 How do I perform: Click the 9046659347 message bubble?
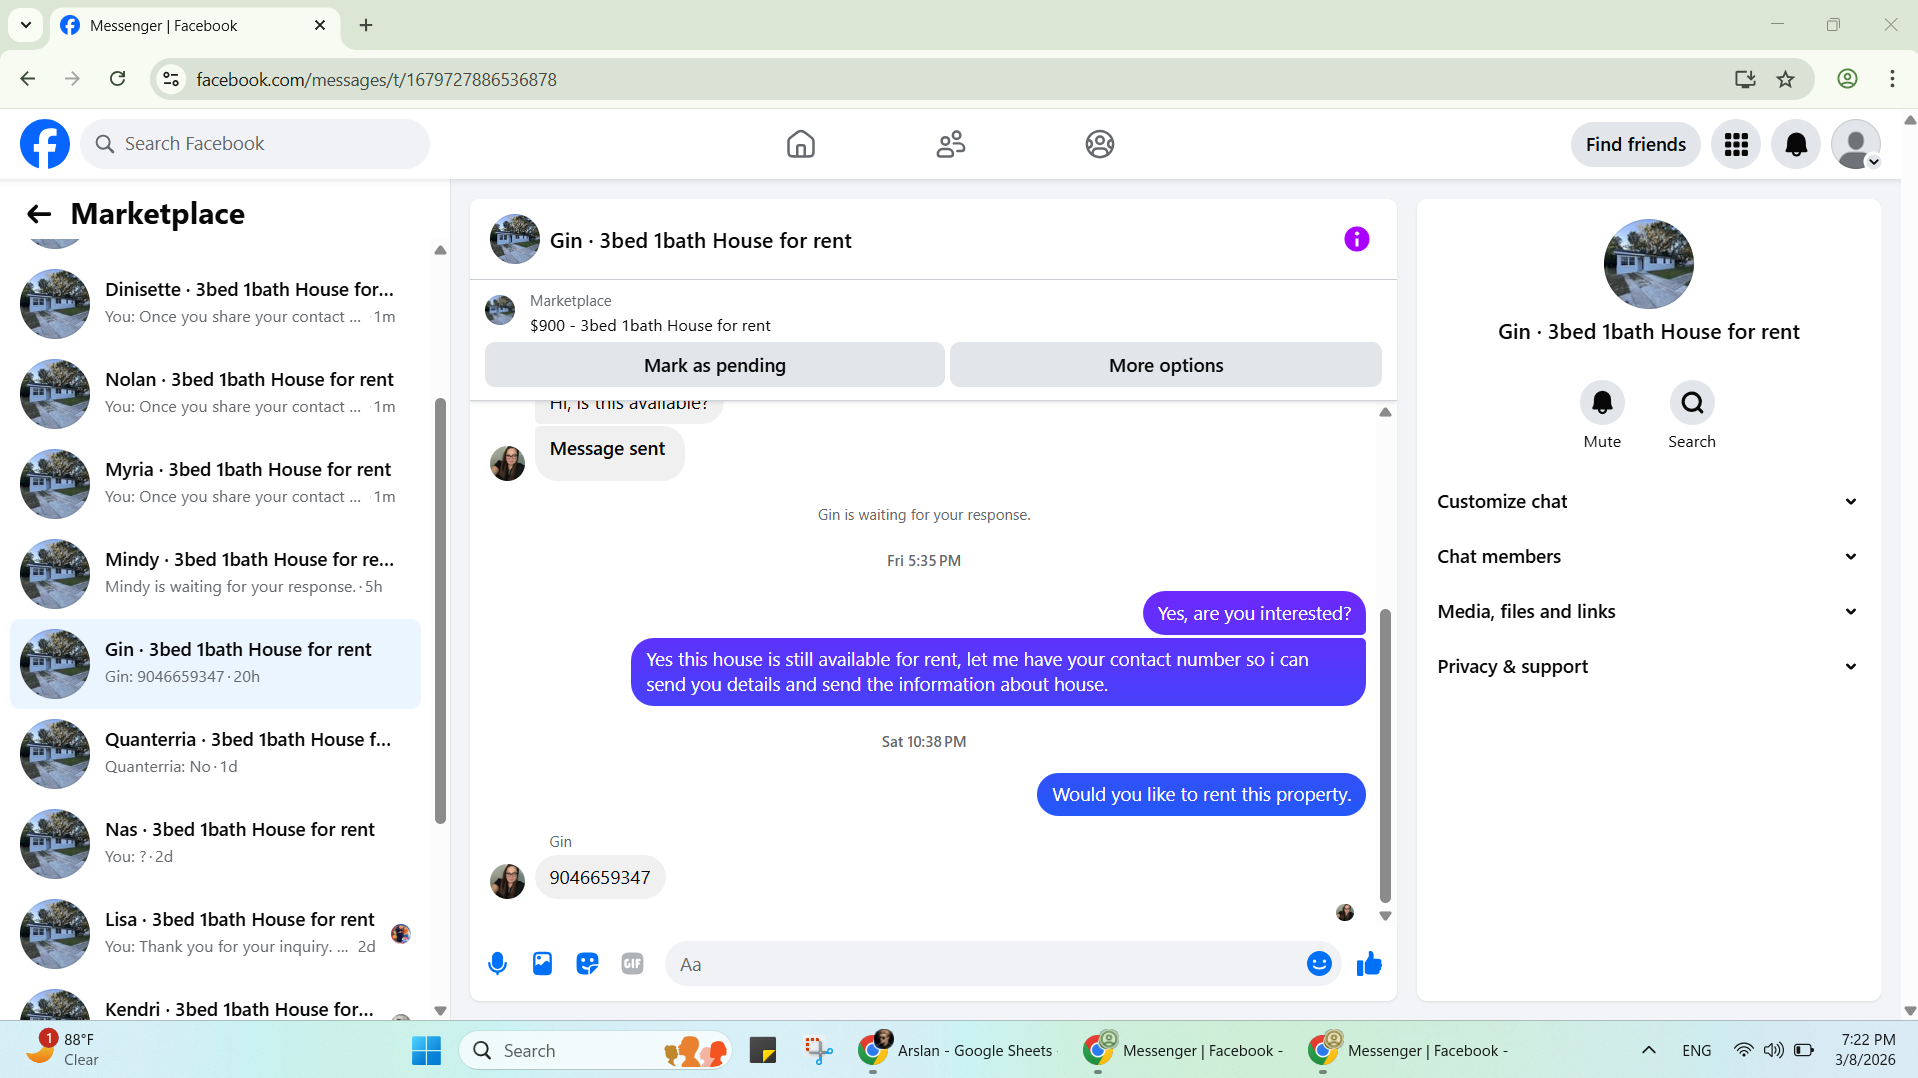599,878
